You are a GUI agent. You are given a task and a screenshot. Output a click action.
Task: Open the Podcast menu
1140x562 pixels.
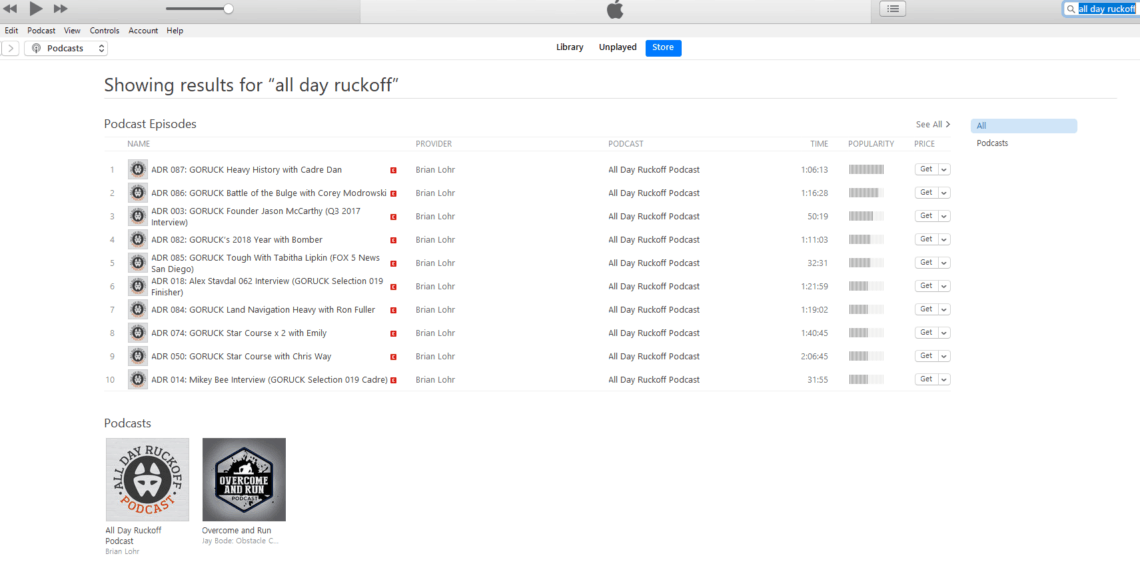41,31
